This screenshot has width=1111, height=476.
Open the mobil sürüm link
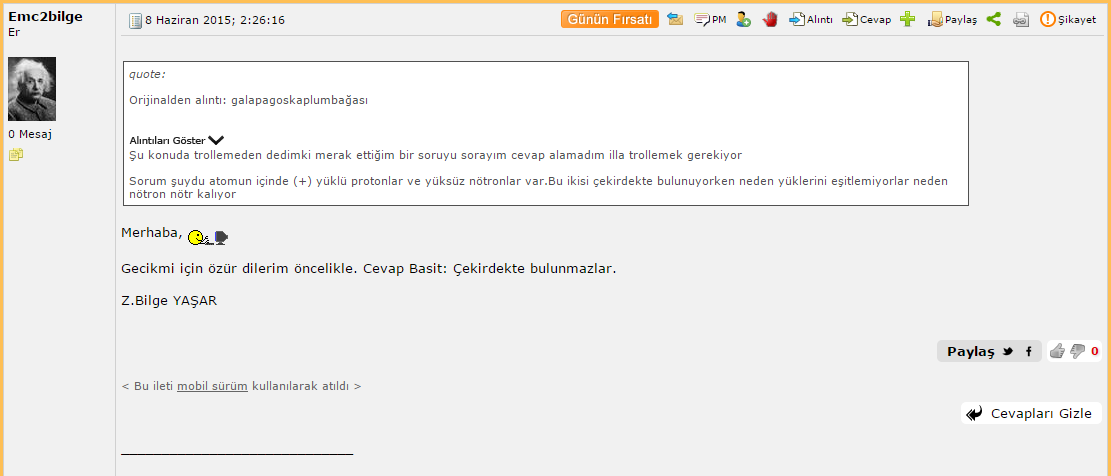pos(212,386)
